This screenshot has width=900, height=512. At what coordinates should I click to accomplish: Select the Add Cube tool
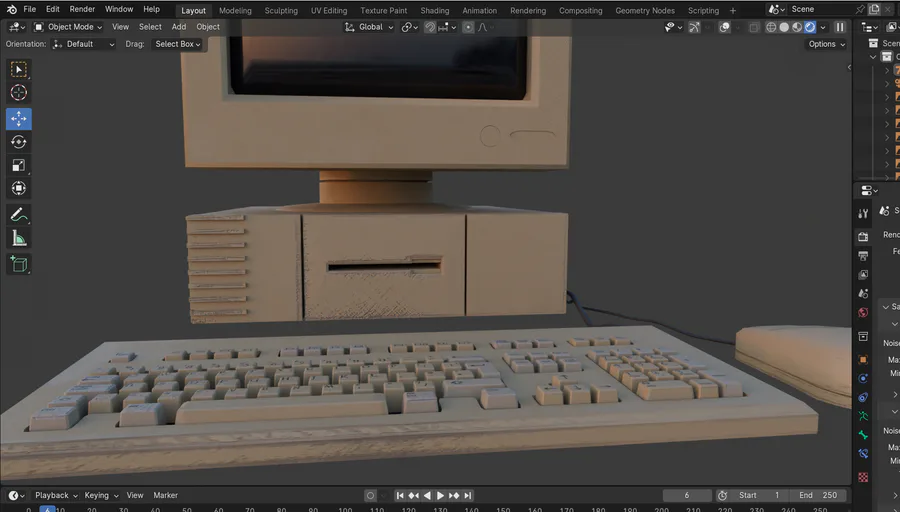pos(19,264)
